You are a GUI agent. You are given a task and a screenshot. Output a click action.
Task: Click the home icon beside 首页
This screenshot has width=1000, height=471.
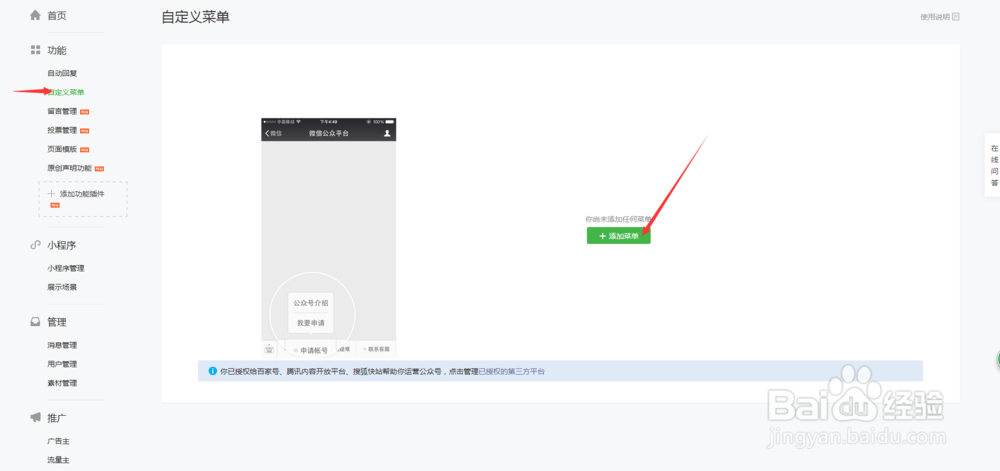36,15
